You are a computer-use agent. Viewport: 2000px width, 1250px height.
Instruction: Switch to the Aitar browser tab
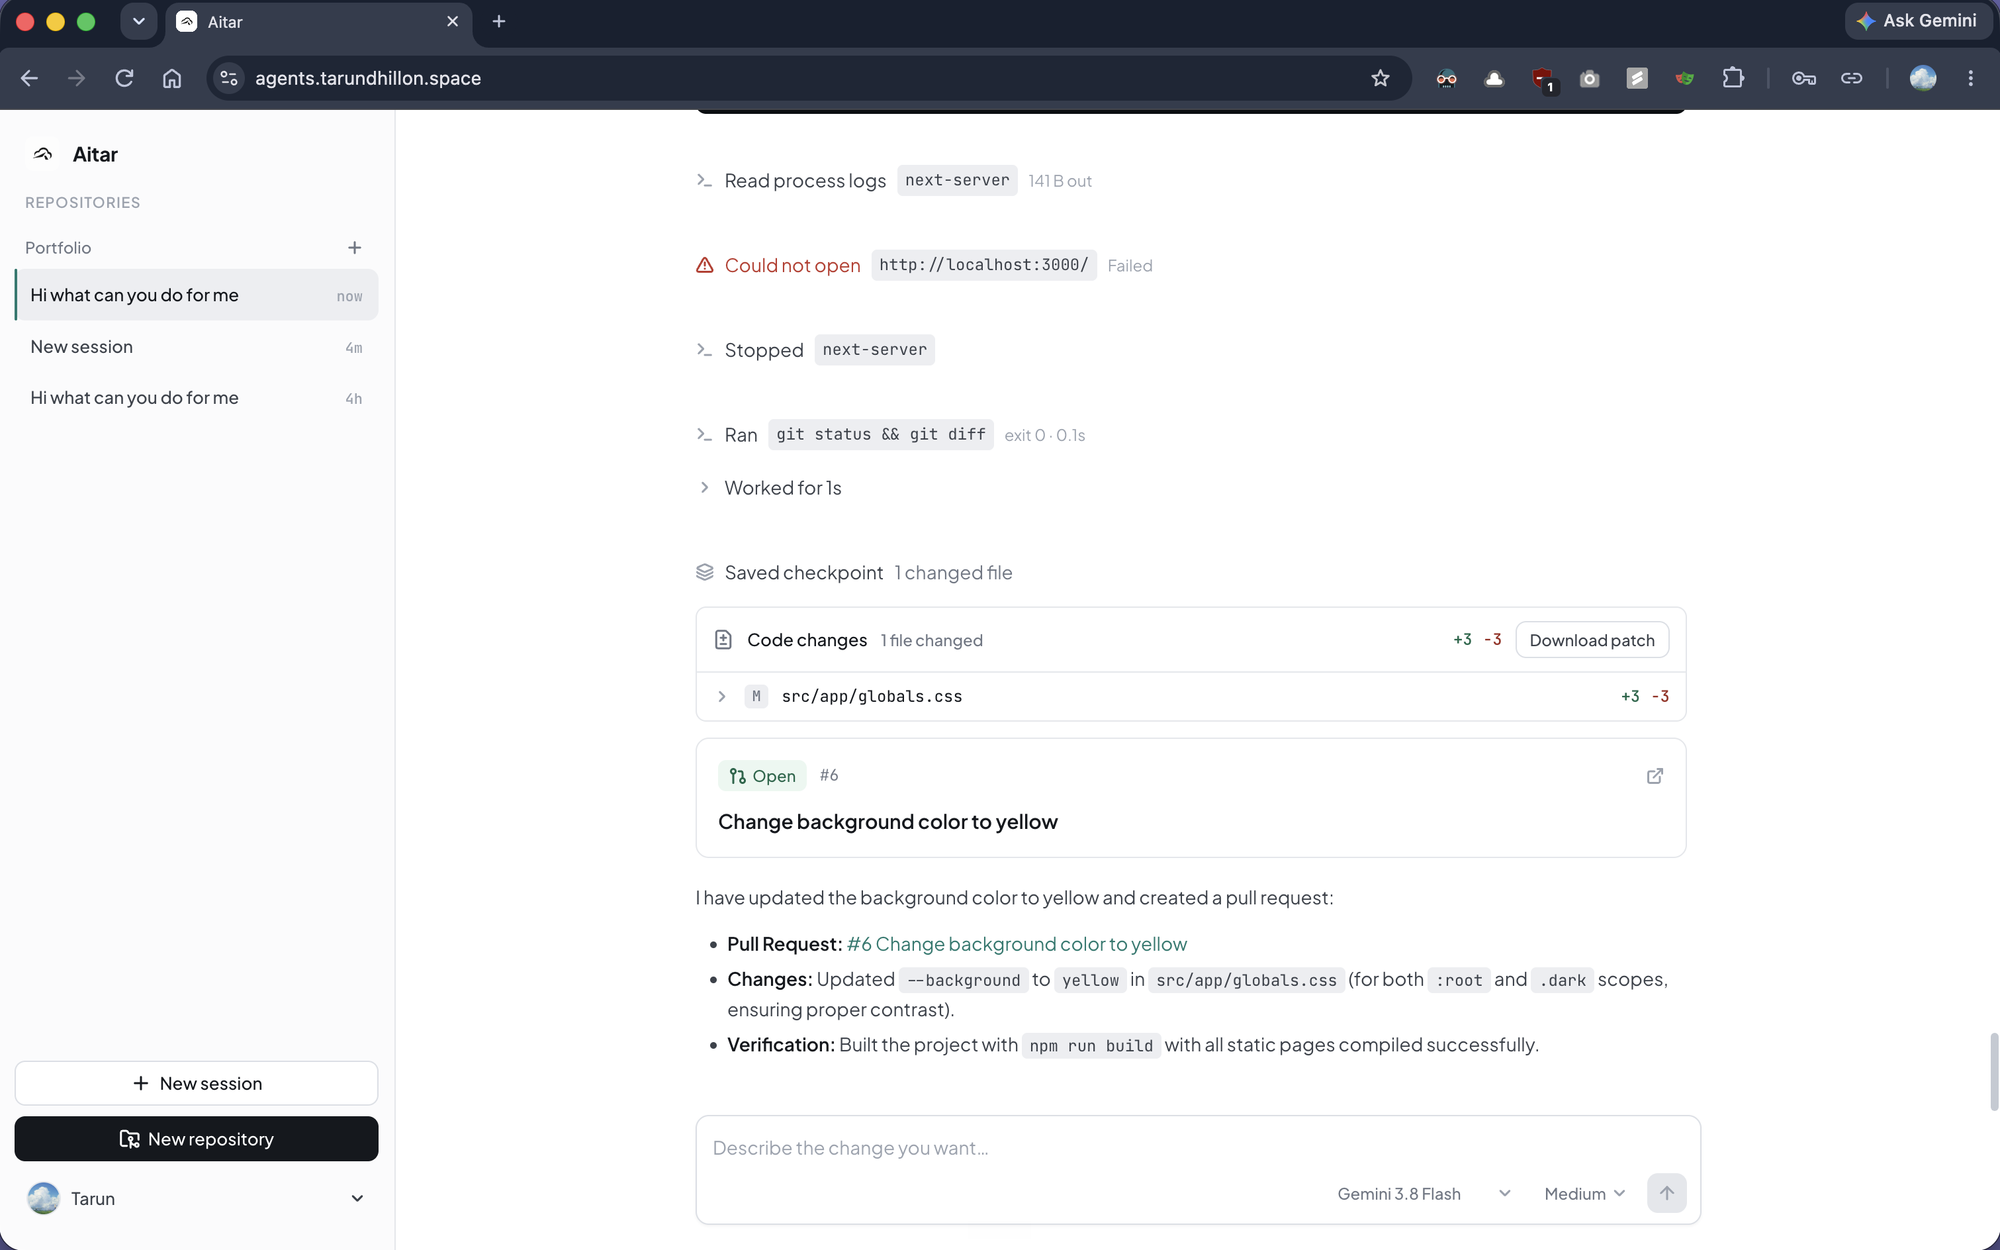(318, 22)
